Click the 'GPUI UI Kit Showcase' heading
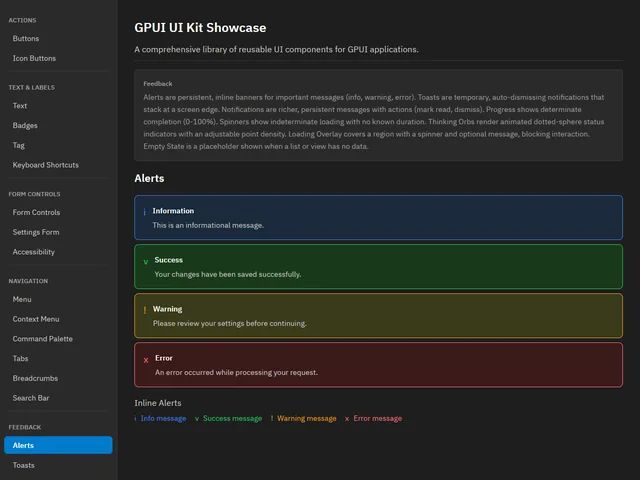Image resolution: width=640 pixels, height=480 pixels. [200, 28]
